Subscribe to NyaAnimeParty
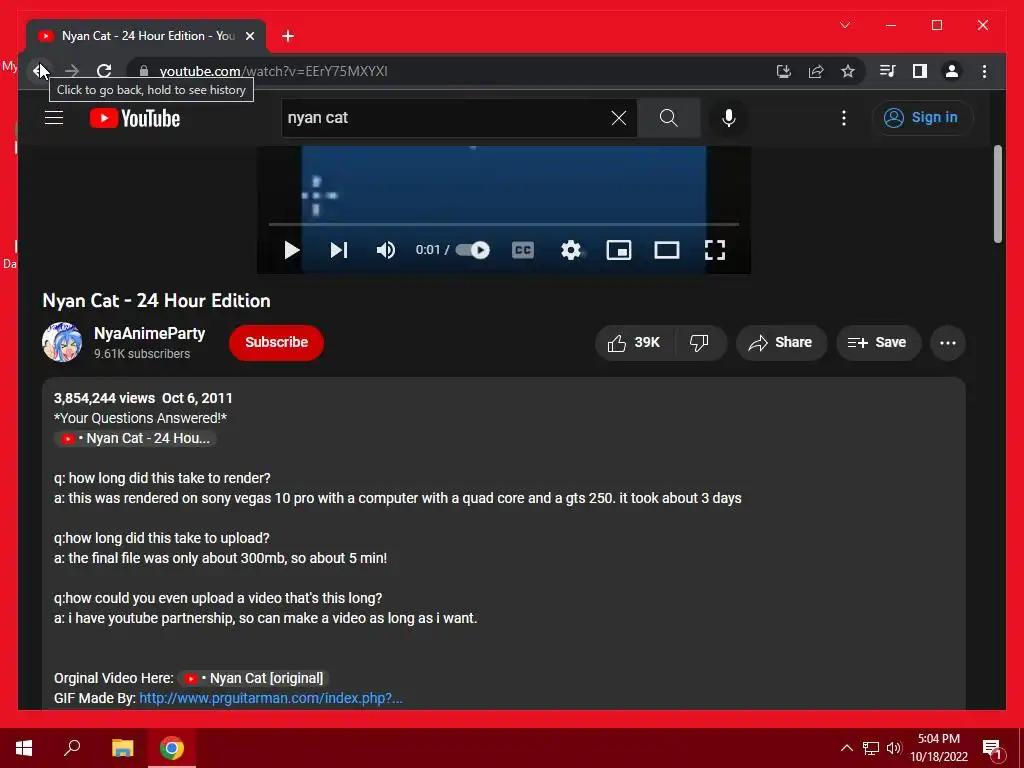This screenshot has height=768, width=1024. click(x=276, y=342)
